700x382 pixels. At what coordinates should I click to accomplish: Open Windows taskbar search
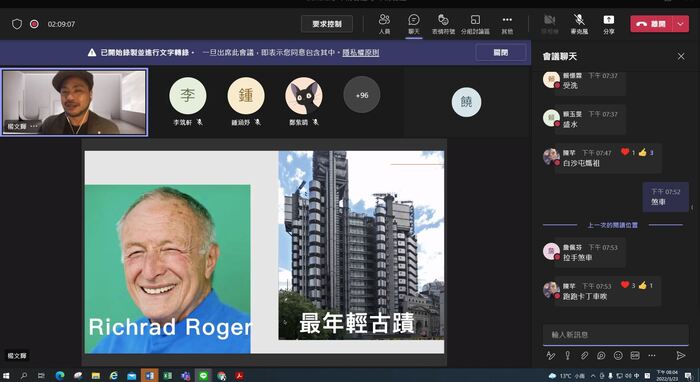click(24, 376)
